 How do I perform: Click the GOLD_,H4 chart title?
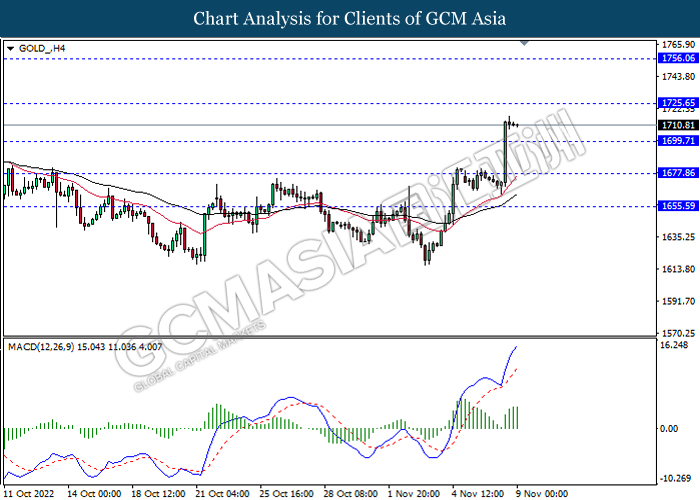point(42,48)
